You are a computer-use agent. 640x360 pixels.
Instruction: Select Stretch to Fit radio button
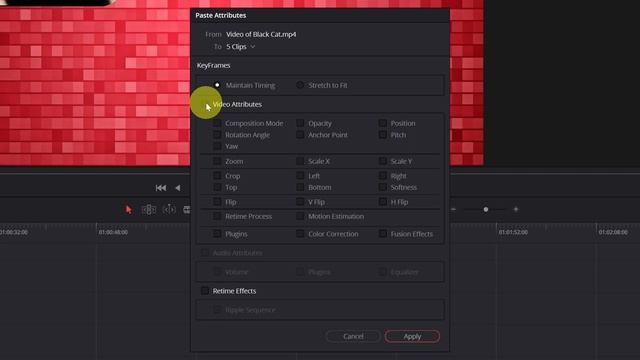tap(300, 85)
